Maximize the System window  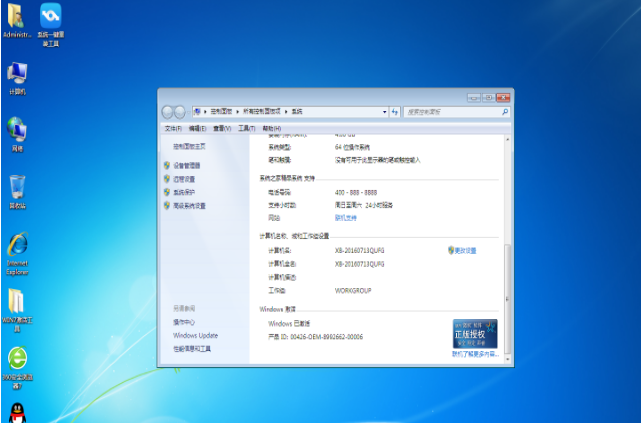[x=488, y=97]
